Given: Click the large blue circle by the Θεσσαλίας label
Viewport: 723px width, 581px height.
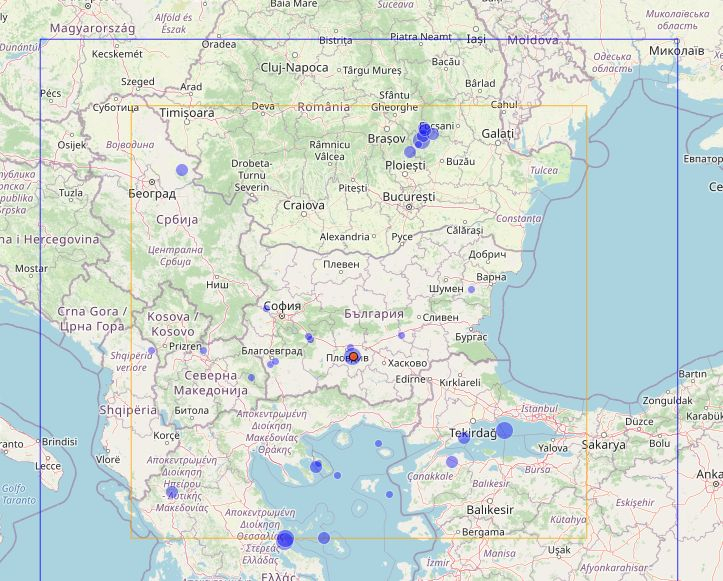Looking at the screenshot, I should tap(285, 539).
